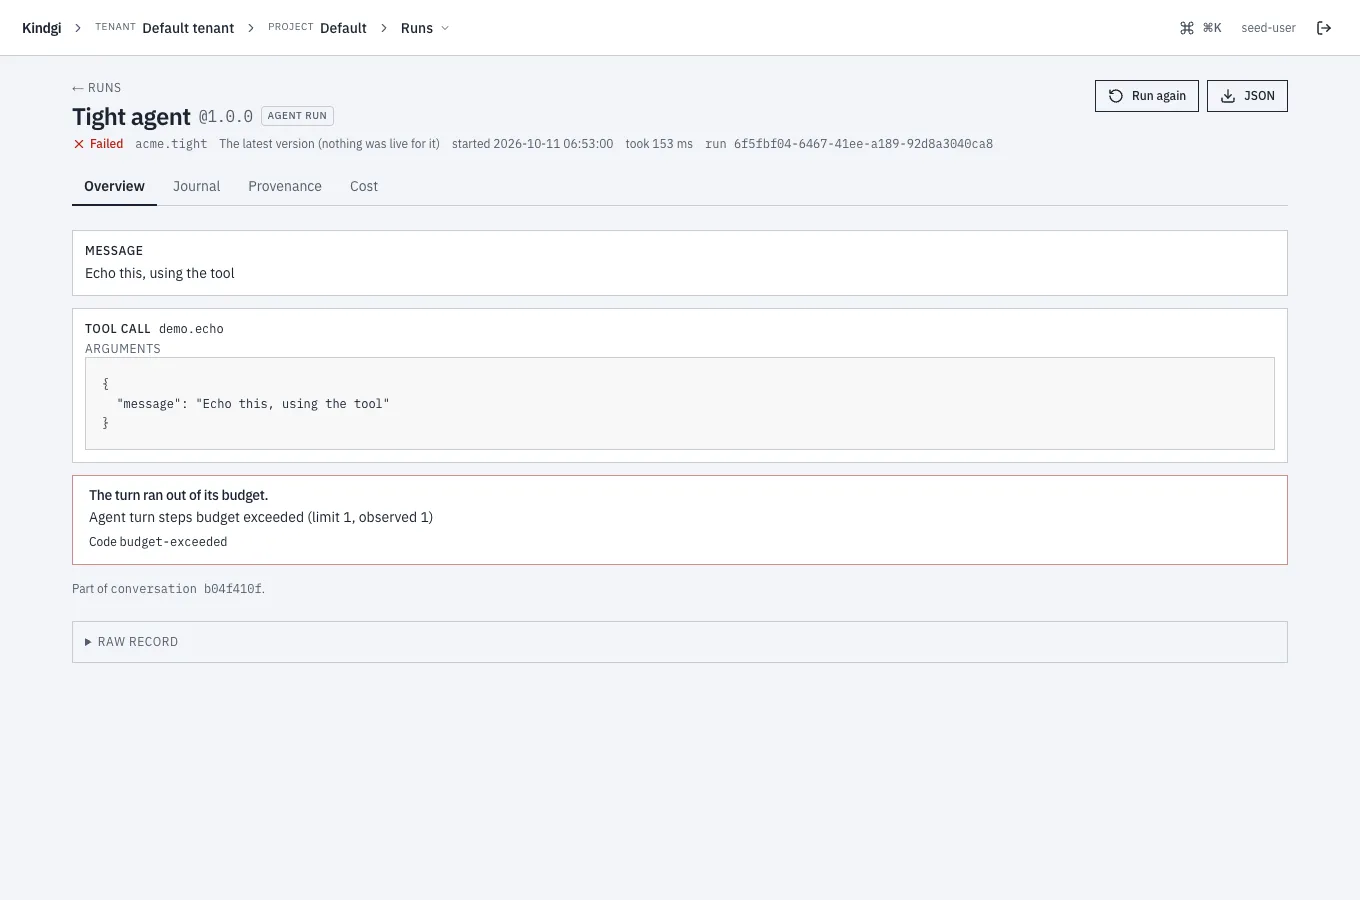Click 'Echo this, using the tool' message
Viewport: 1360px width, 900px height.
(160, 273)
